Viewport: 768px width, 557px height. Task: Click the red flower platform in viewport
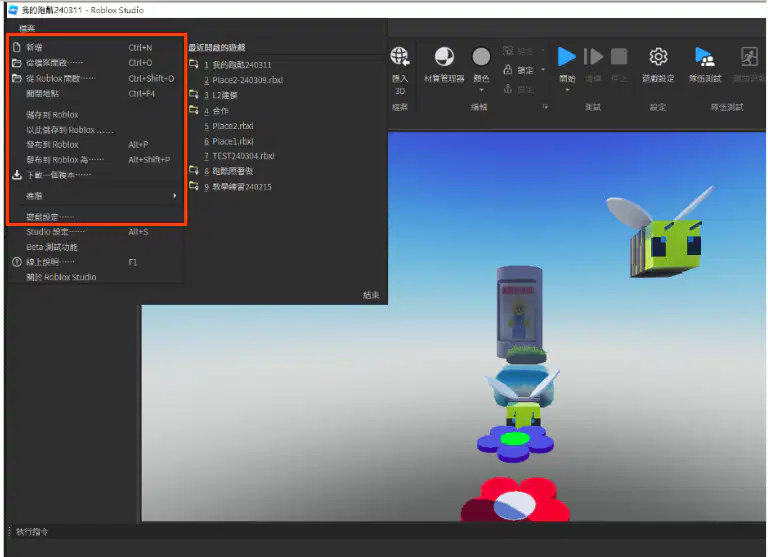click(514, 500)
